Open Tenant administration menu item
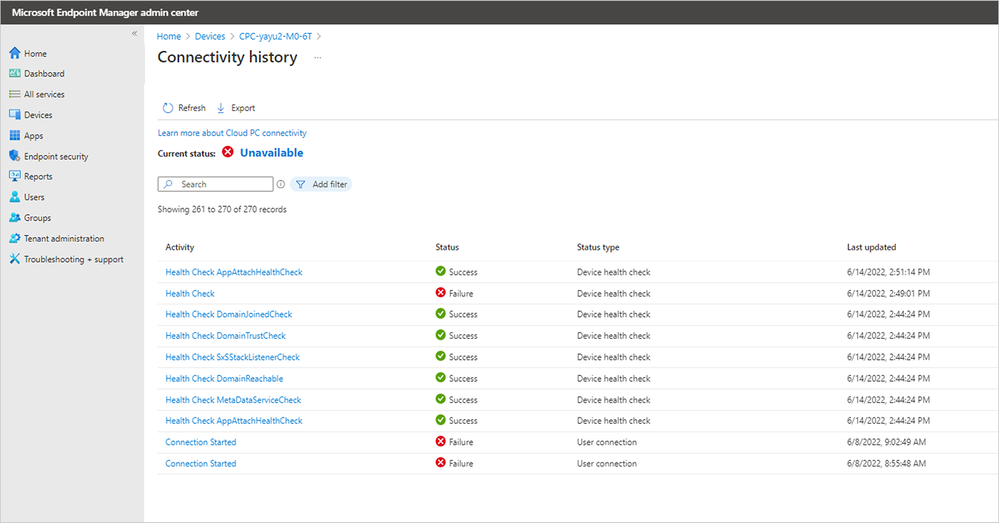999x523 pixels. tap(64, 238)
